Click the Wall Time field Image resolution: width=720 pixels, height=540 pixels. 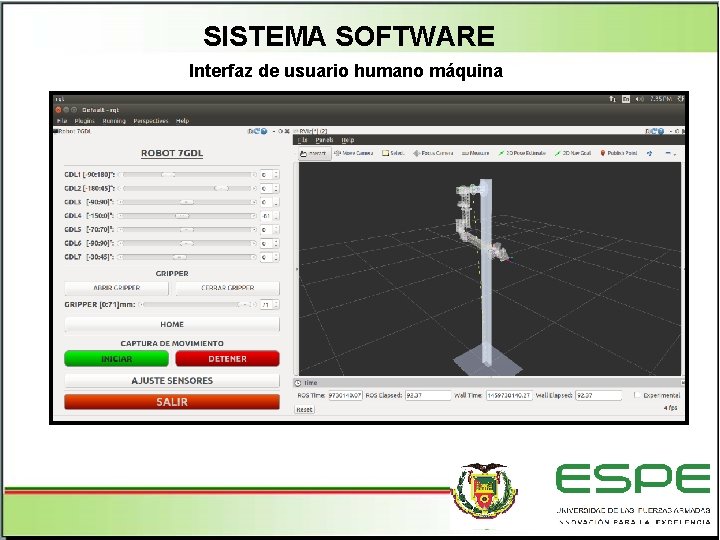509,395
